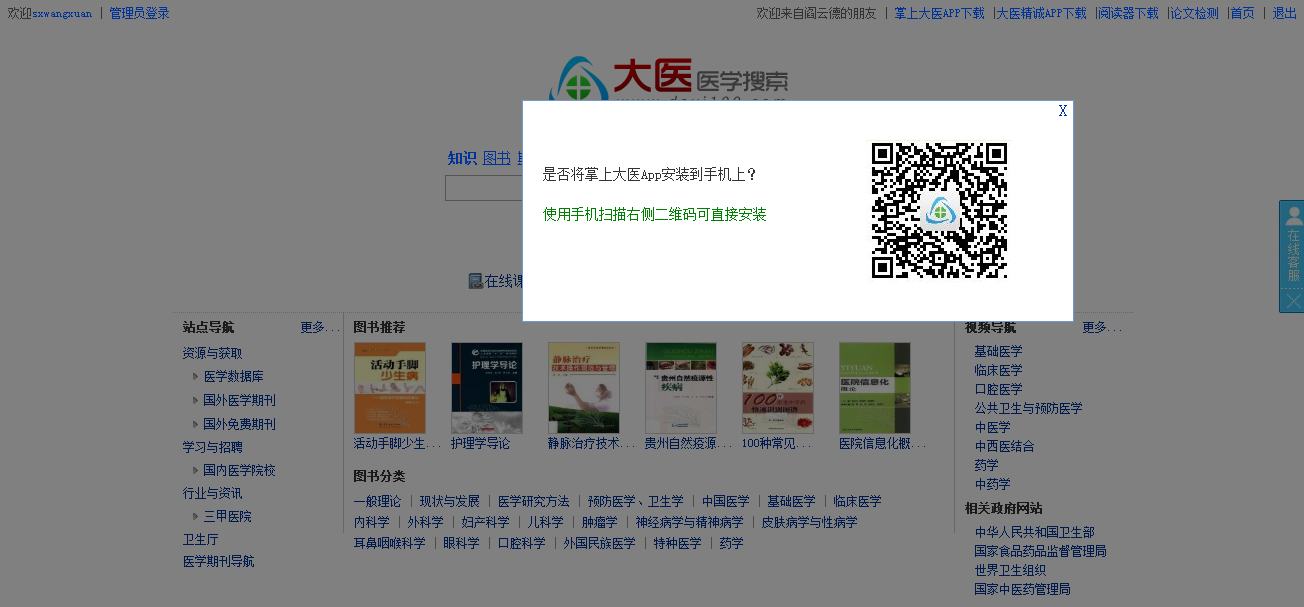
Task: Open the 静脉治疗技术 book cover
Action: click(584, 388)
